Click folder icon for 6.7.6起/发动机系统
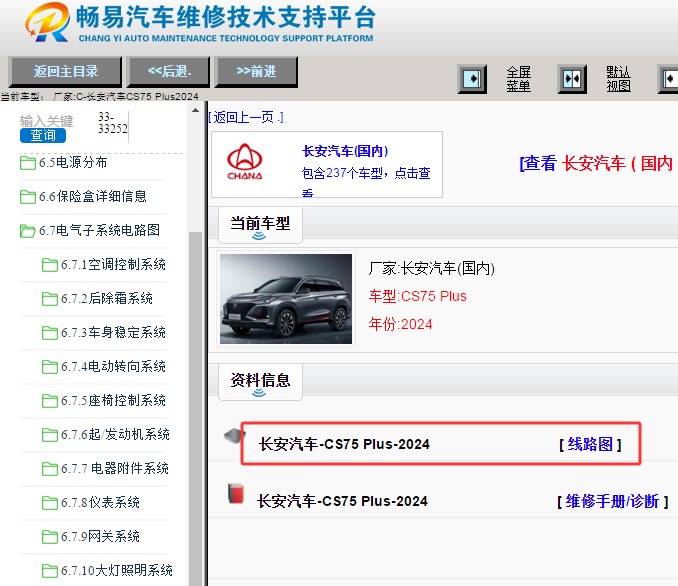678x586 pixels. click(x=50, y=435)
